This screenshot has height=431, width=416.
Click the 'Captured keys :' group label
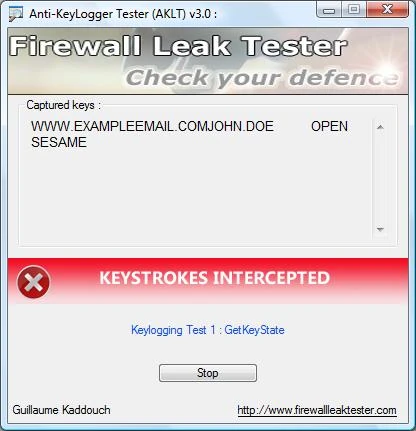click(63, 105)
